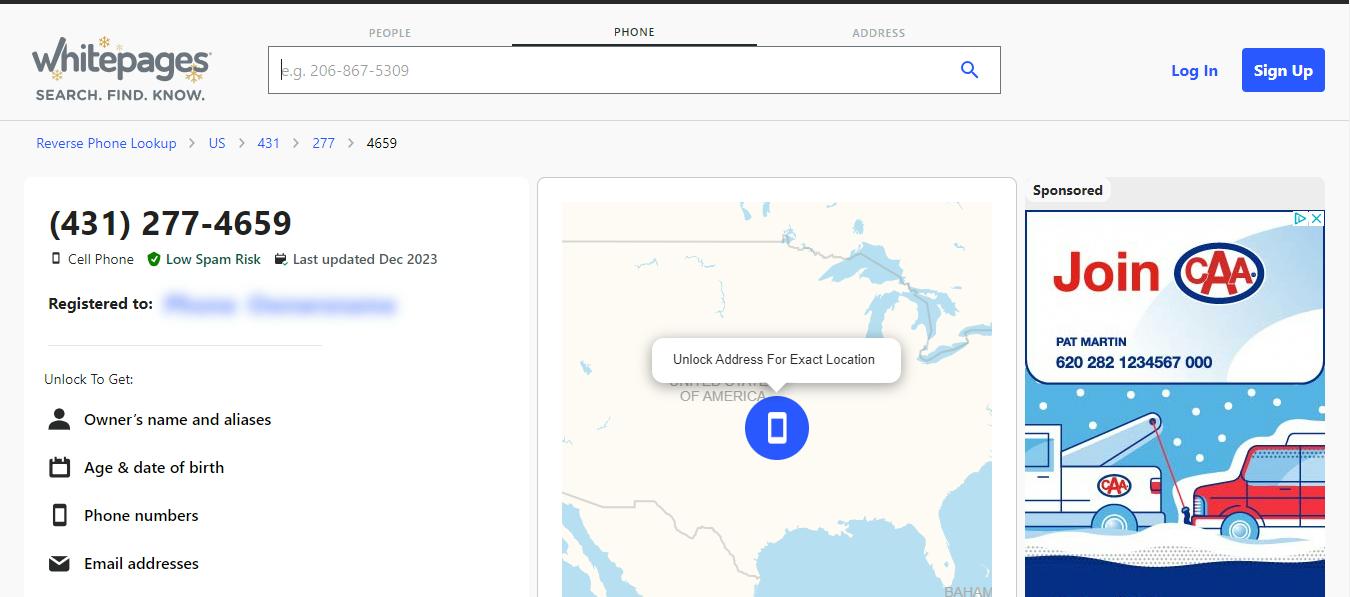Click the blurred Registered to name
Image resolution: width=1350 pixels, height=597 pixels.
click(279, 304)
